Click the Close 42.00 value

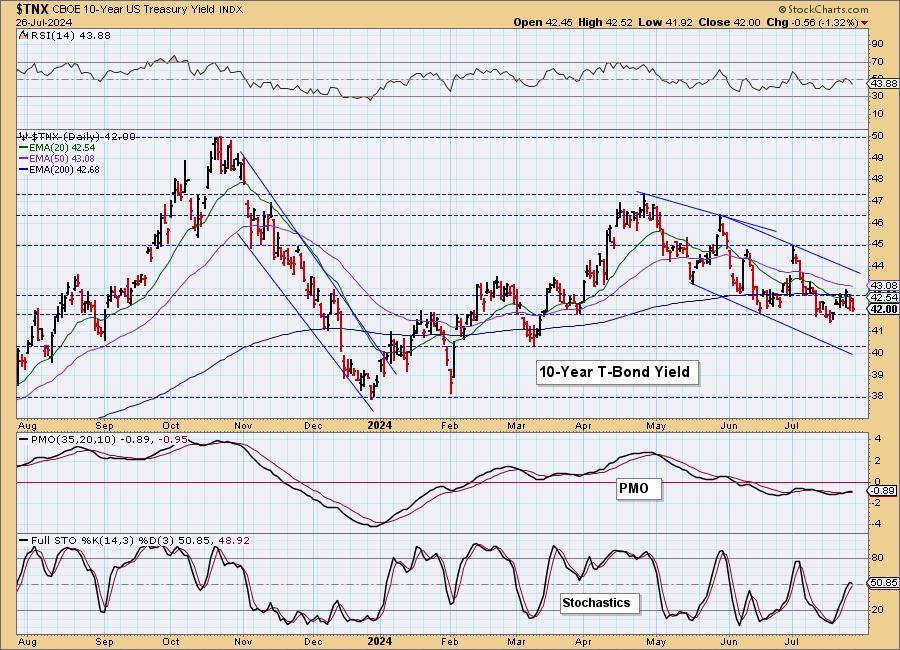point(730,22)
